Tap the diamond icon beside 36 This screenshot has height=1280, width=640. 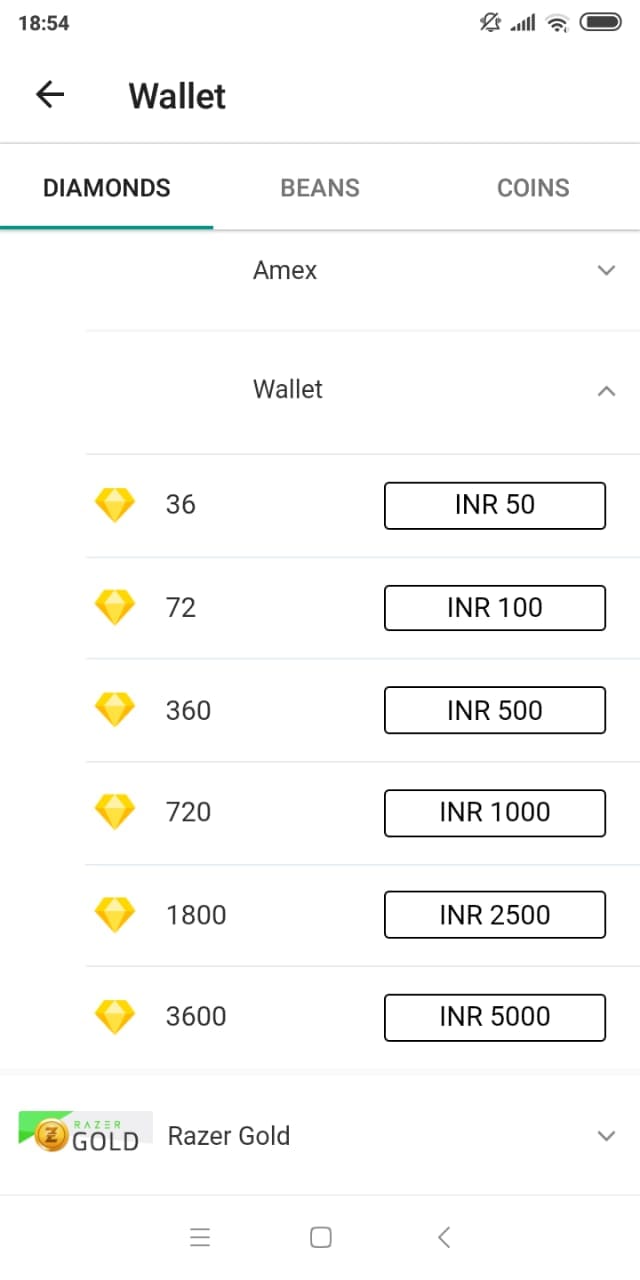tap(114, 505)
